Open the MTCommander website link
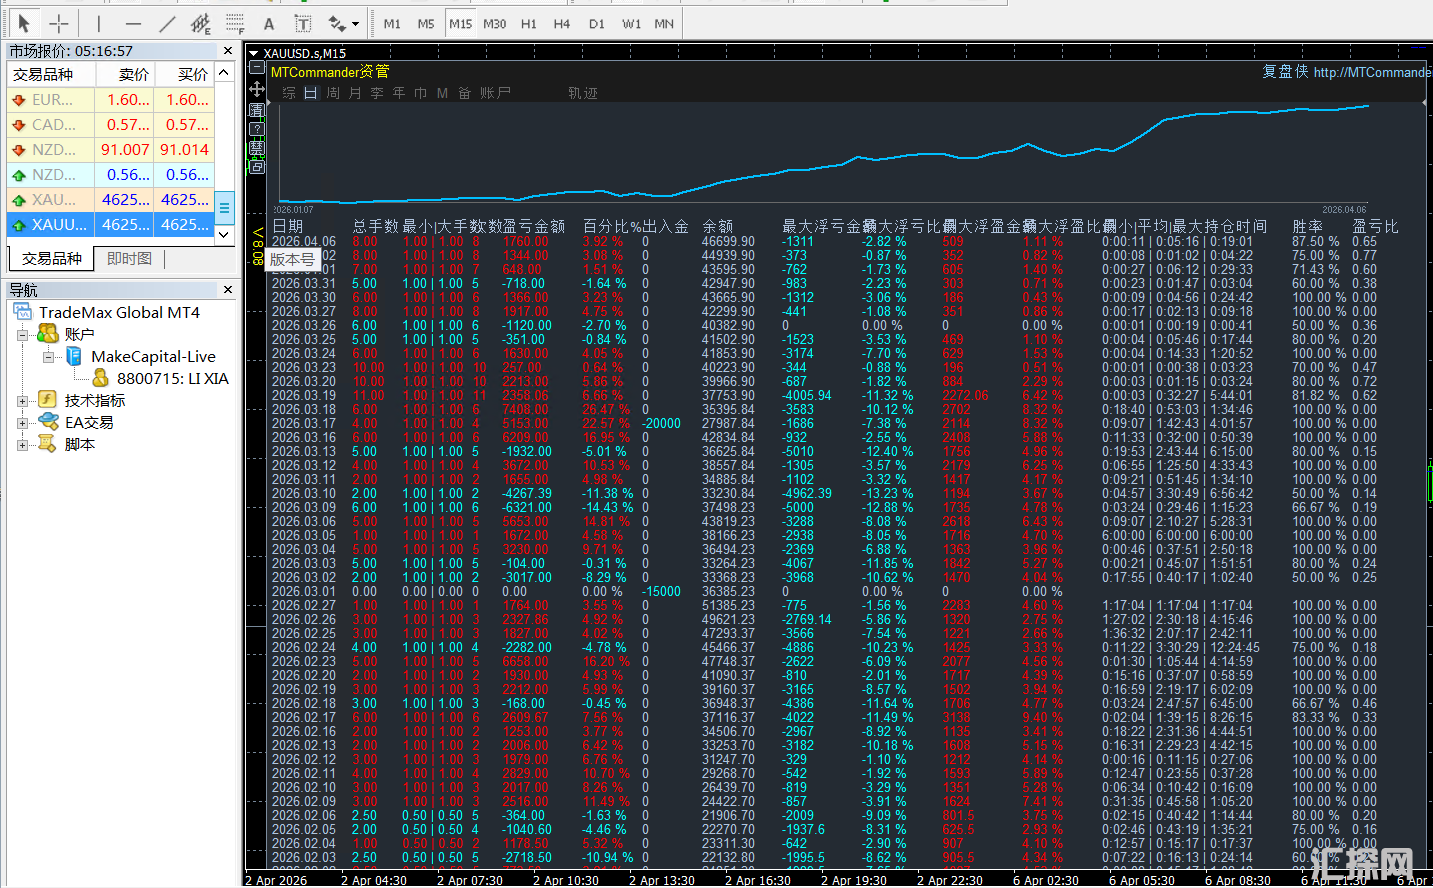 [x=1371, y=72]
